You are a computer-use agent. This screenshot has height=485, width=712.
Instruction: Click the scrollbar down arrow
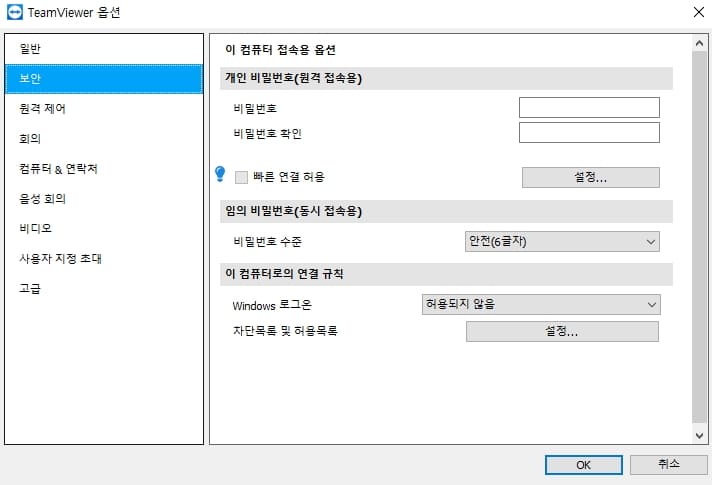[x=699, y=436]
